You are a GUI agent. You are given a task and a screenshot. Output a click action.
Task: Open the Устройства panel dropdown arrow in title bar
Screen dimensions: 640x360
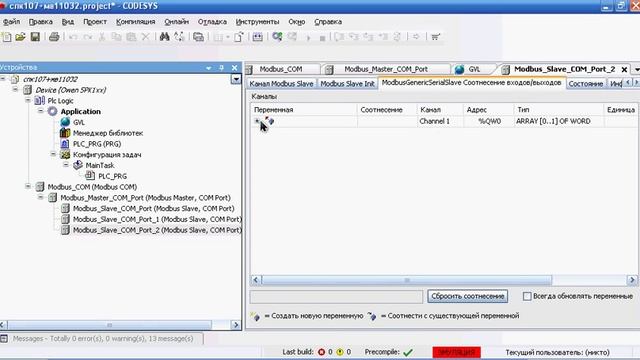[x=209, y=68]
